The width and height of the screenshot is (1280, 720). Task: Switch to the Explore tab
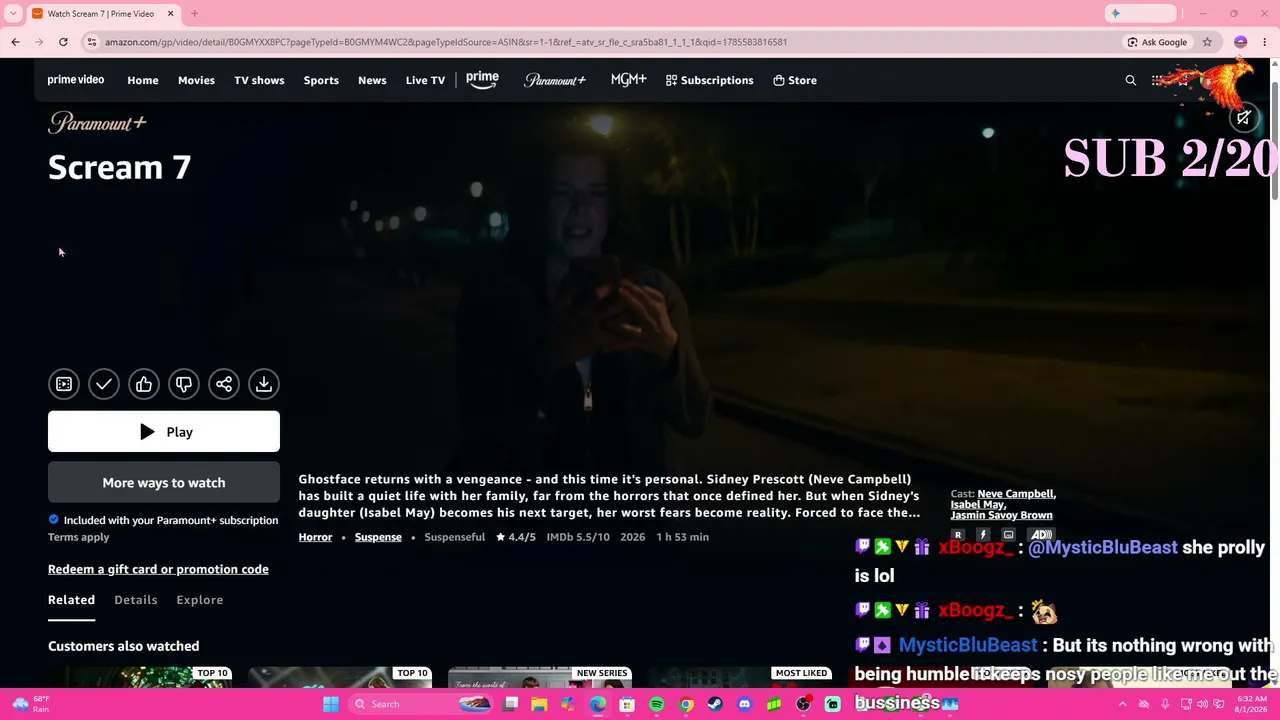coord(200,600)
